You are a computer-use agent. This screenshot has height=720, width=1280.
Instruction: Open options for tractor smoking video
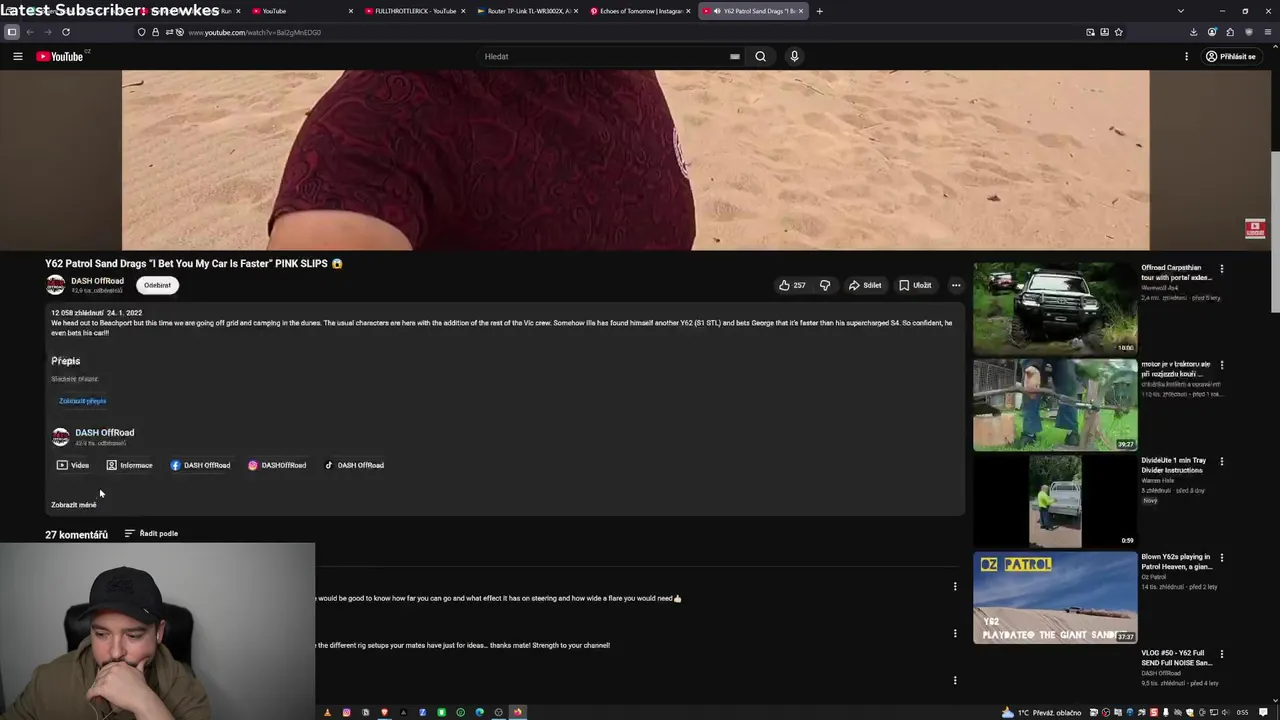[1221, 365]
